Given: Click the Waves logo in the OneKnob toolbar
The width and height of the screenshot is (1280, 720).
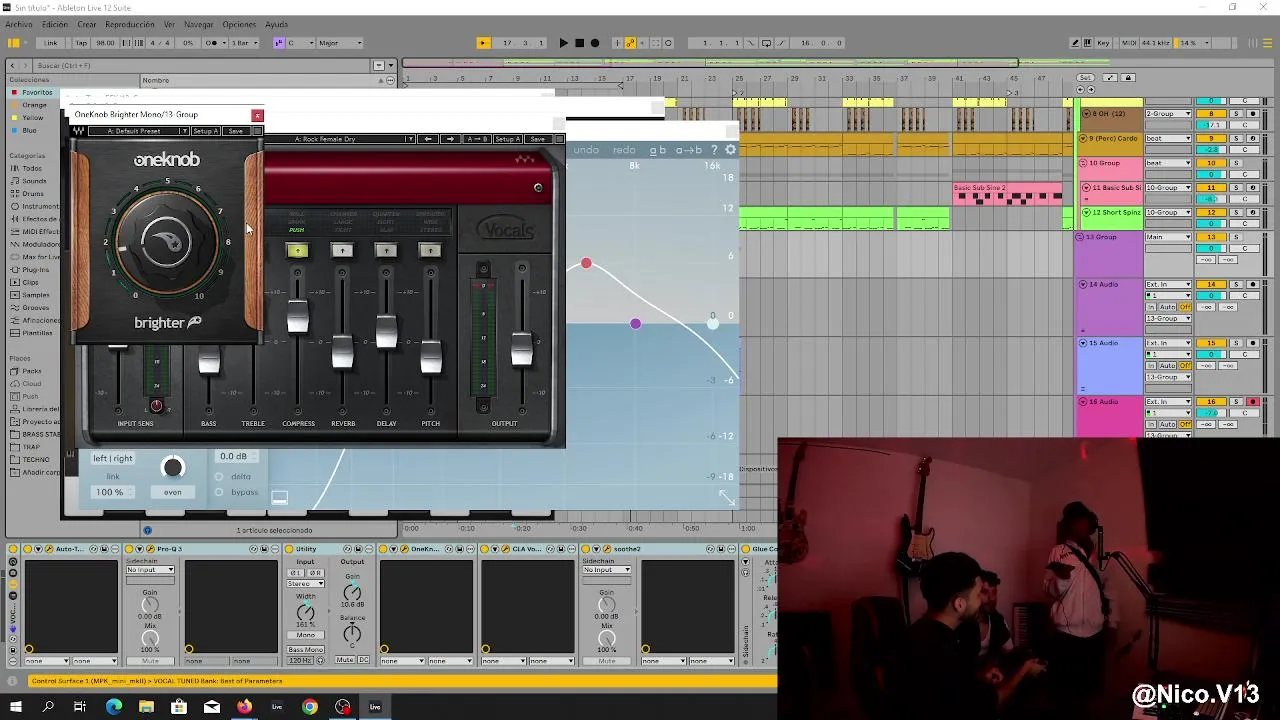Looking at the screenshot, I should coord(79,131).
